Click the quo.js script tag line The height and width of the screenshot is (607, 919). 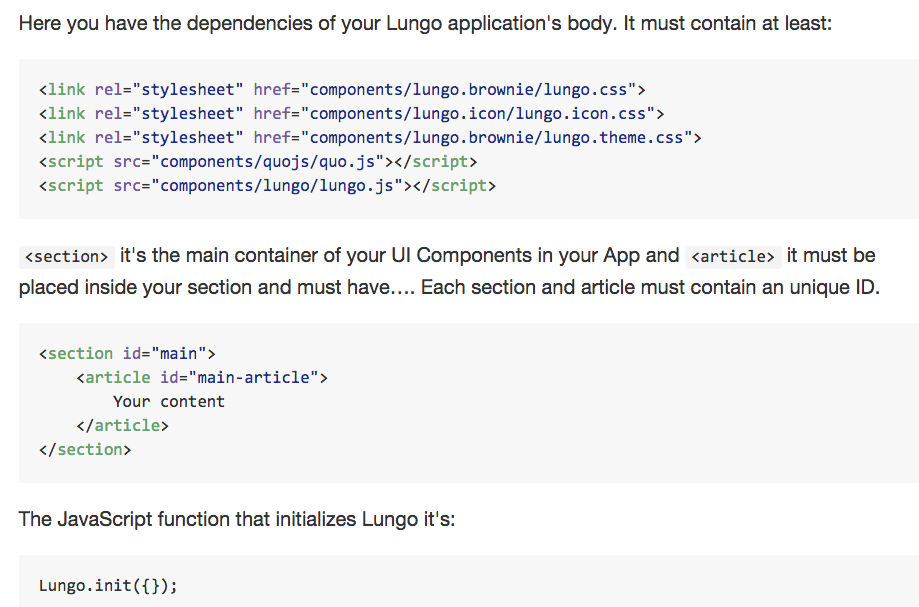point(258,162)
